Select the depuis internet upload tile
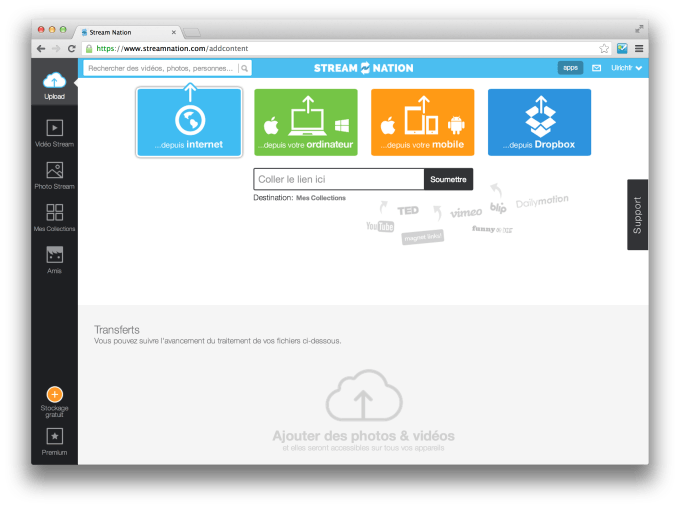680x508 pixels. 189,122
